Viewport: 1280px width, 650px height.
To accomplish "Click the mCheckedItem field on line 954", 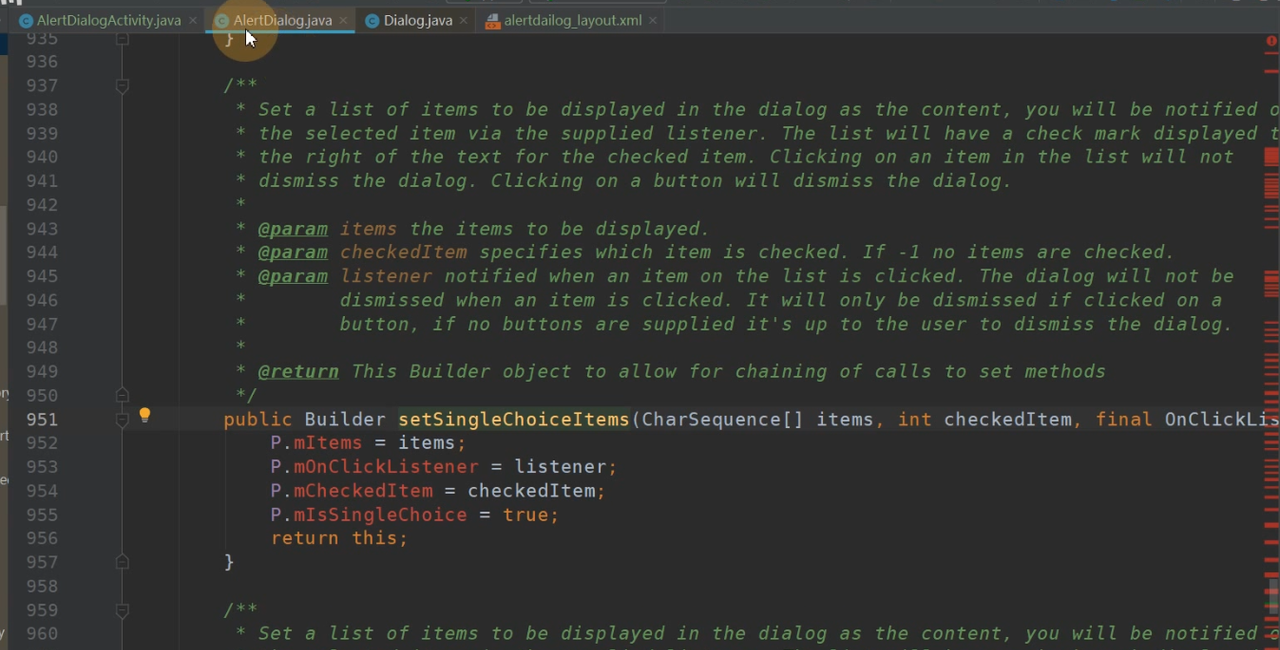I will point(363,491).
